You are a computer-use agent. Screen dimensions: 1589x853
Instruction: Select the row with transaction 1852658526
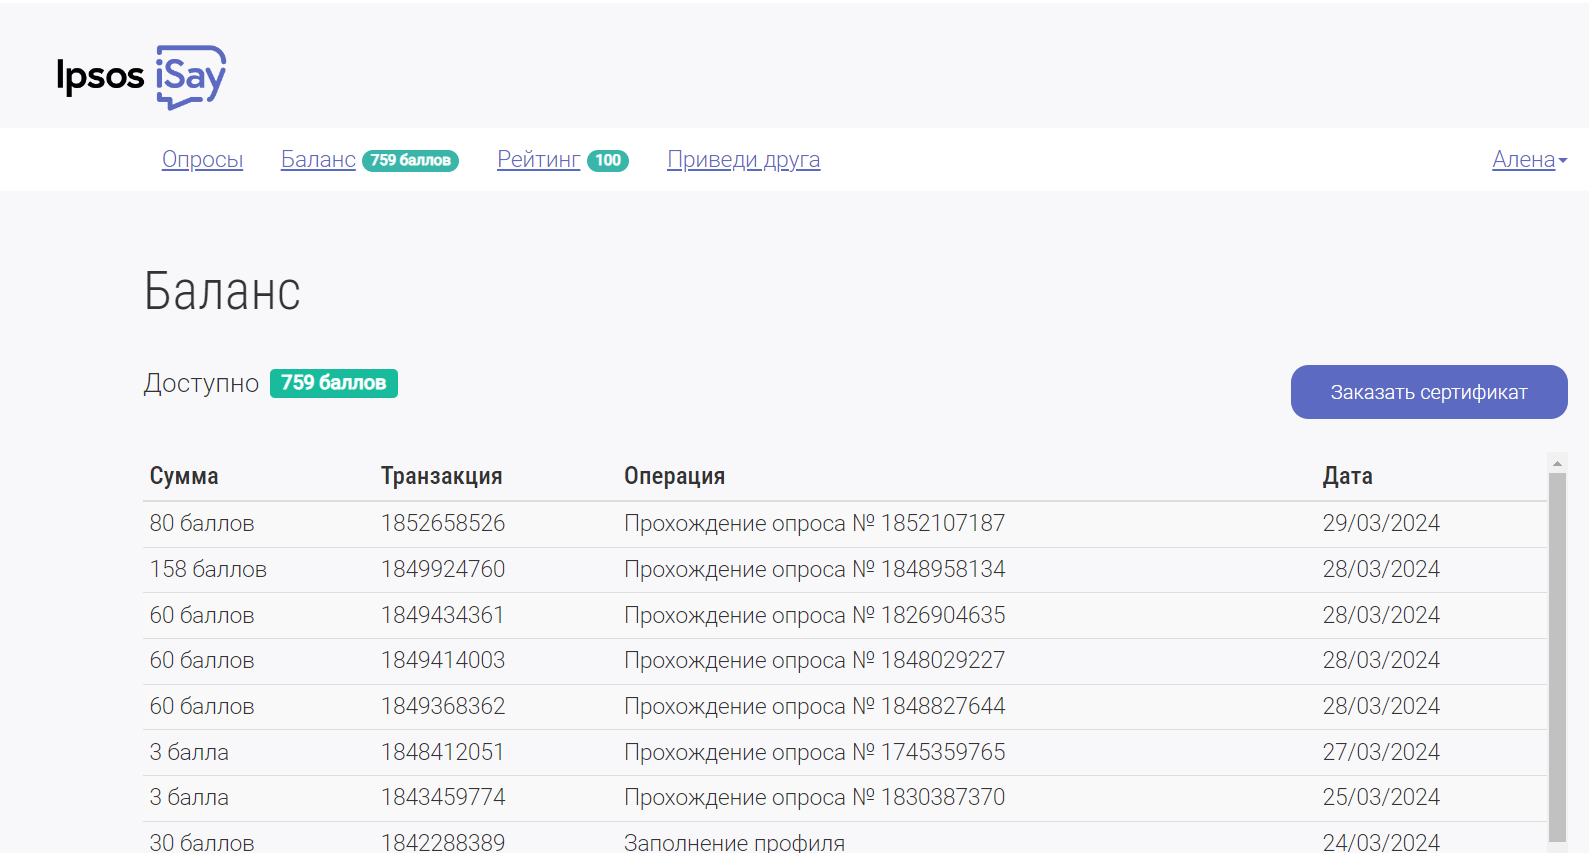(x=443, y=524)
